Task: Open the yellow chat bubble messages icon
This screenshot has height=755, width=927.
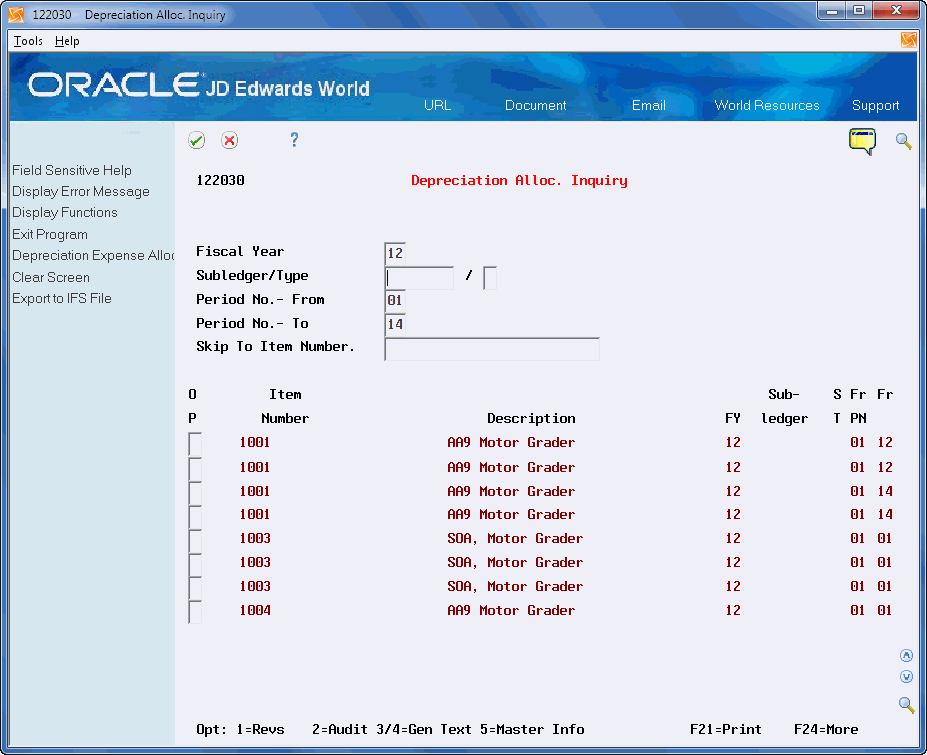Action: coord(863,141)
